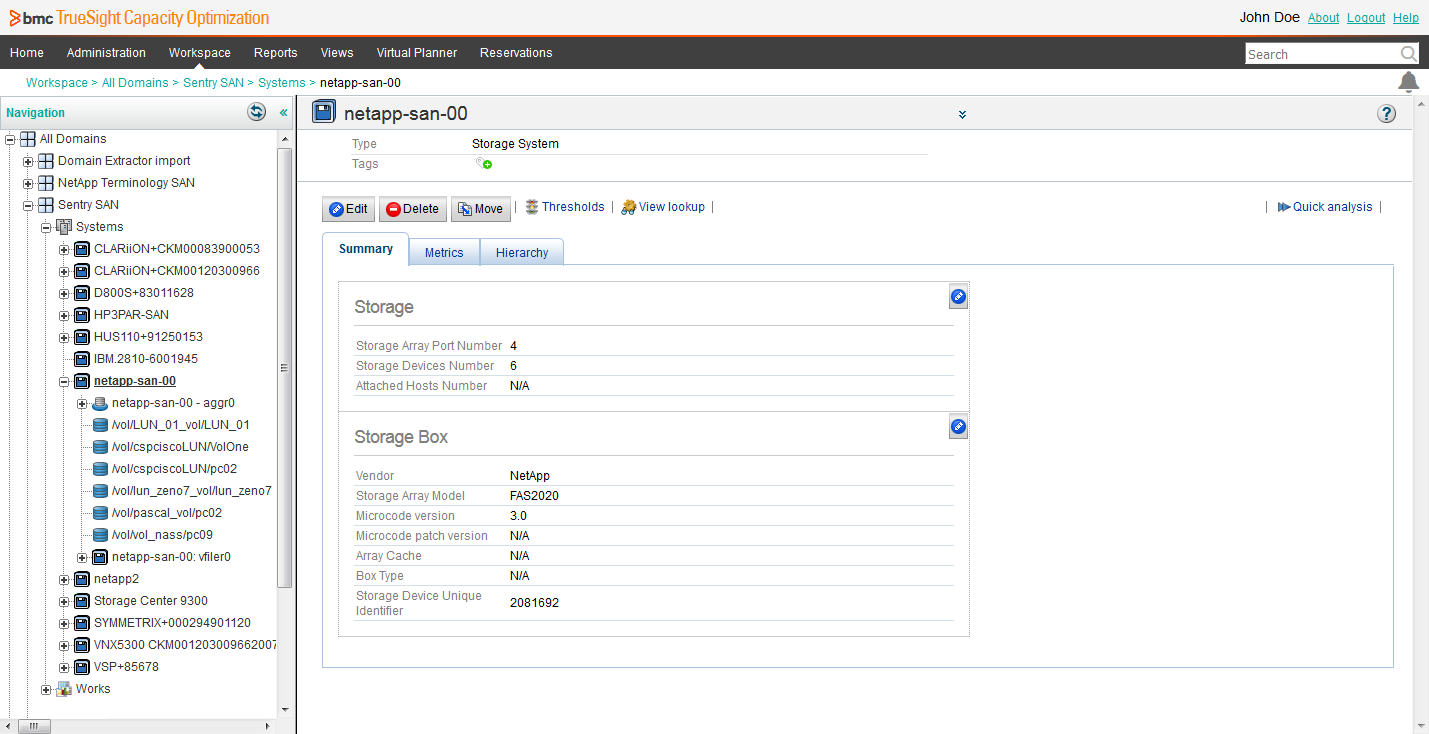The image size is (1429, 734).
Task: Collapse the netapp-san-00 tree node
Action: coord(64,381)
